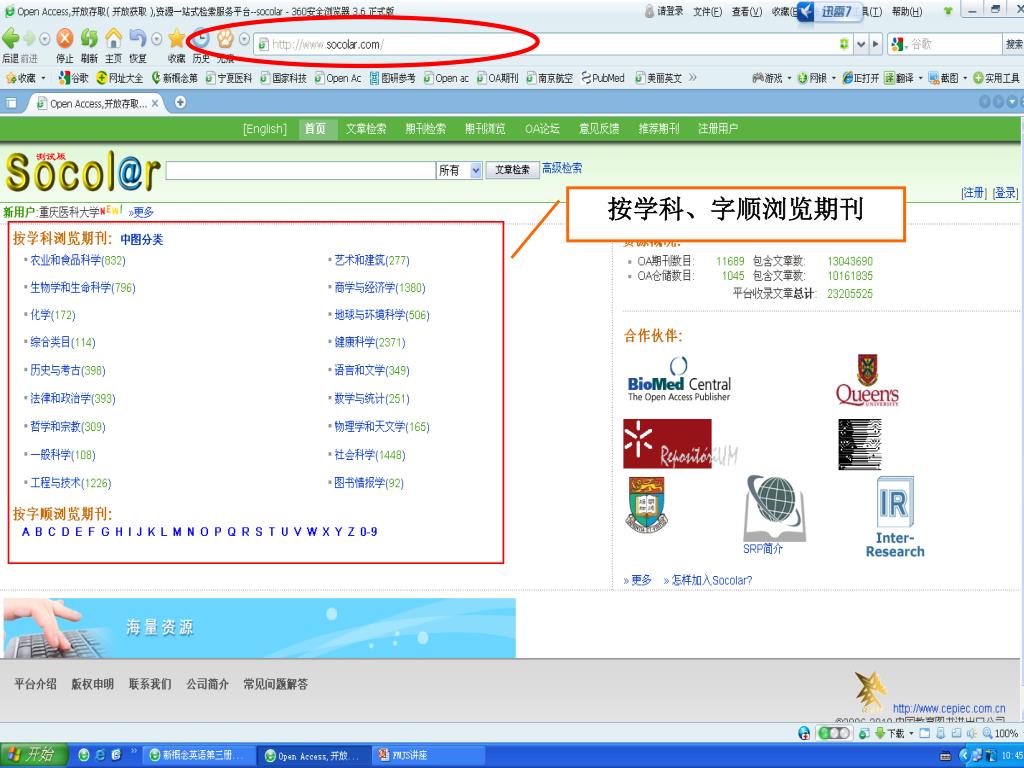This screenshot has height=768, width=1024.
Task: Click the Inter-Research partner logo
Action: point(895,517)
